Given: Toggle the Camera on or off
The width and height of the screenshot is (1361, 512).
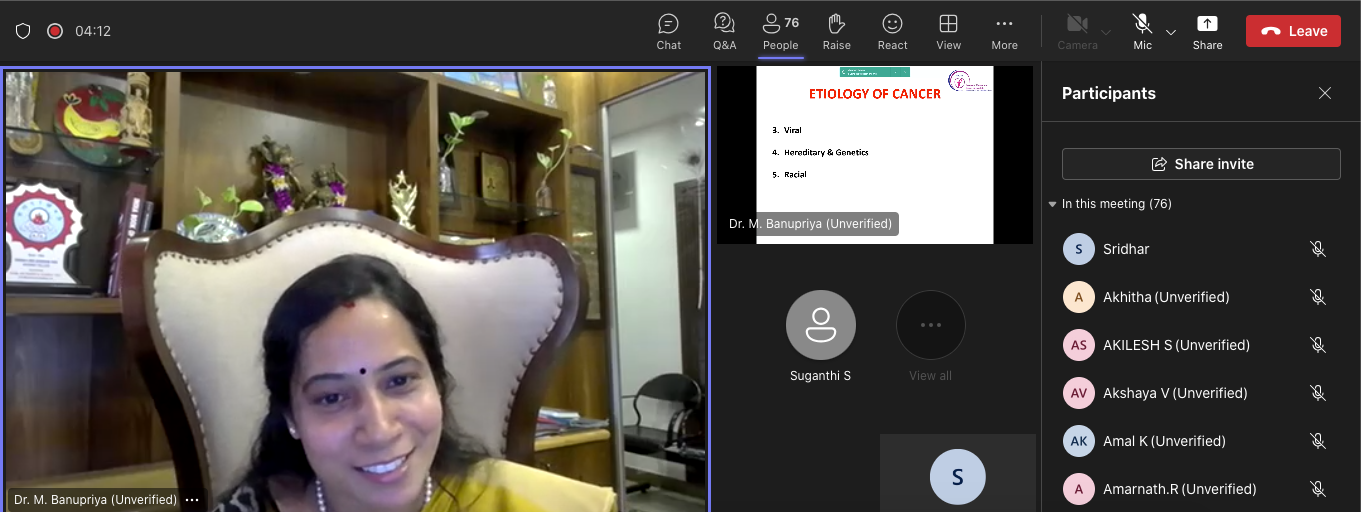Looking at the screenshot, I should click(1077, 31).
